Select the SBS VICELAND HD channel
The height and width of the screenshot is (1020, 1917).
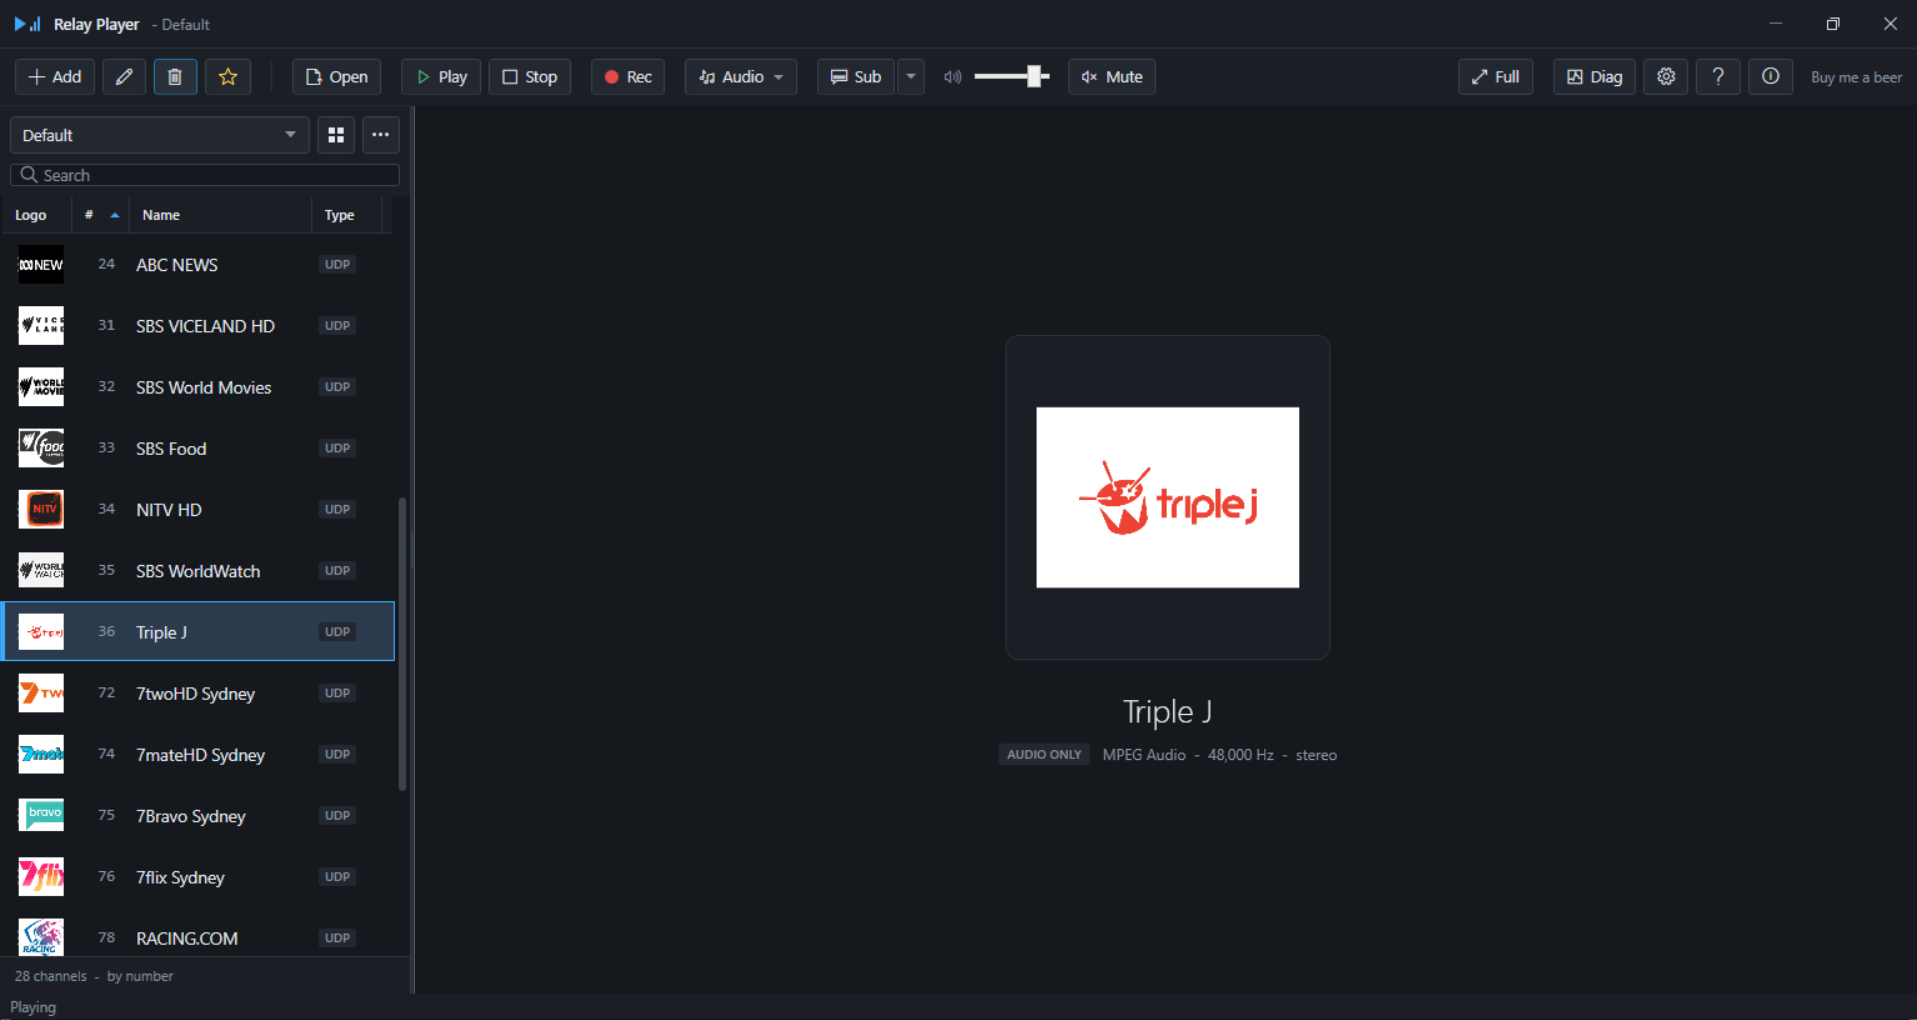point(200,326)
